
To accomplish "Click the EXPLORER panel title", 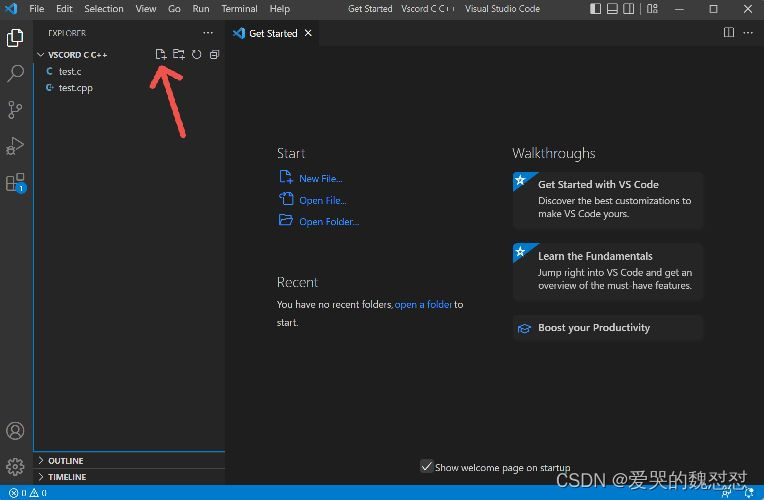I will click(67, 33).
